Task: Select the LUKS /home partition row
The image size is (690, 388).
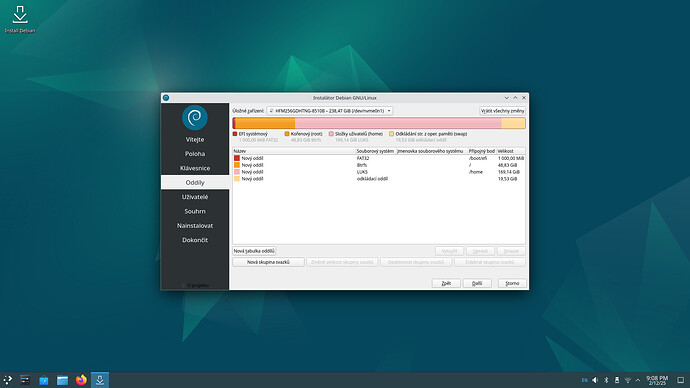Action: [x=379, y=172]
